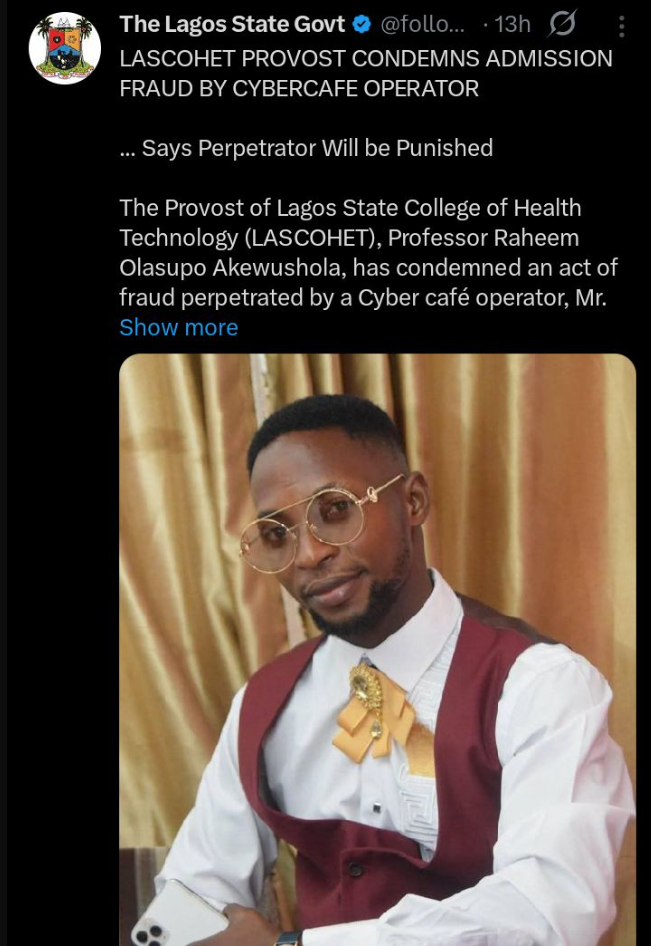Click the text Technology (LASCOHET), Professor Raheem
Screen dimensions: 651x946
pos(349,238)
